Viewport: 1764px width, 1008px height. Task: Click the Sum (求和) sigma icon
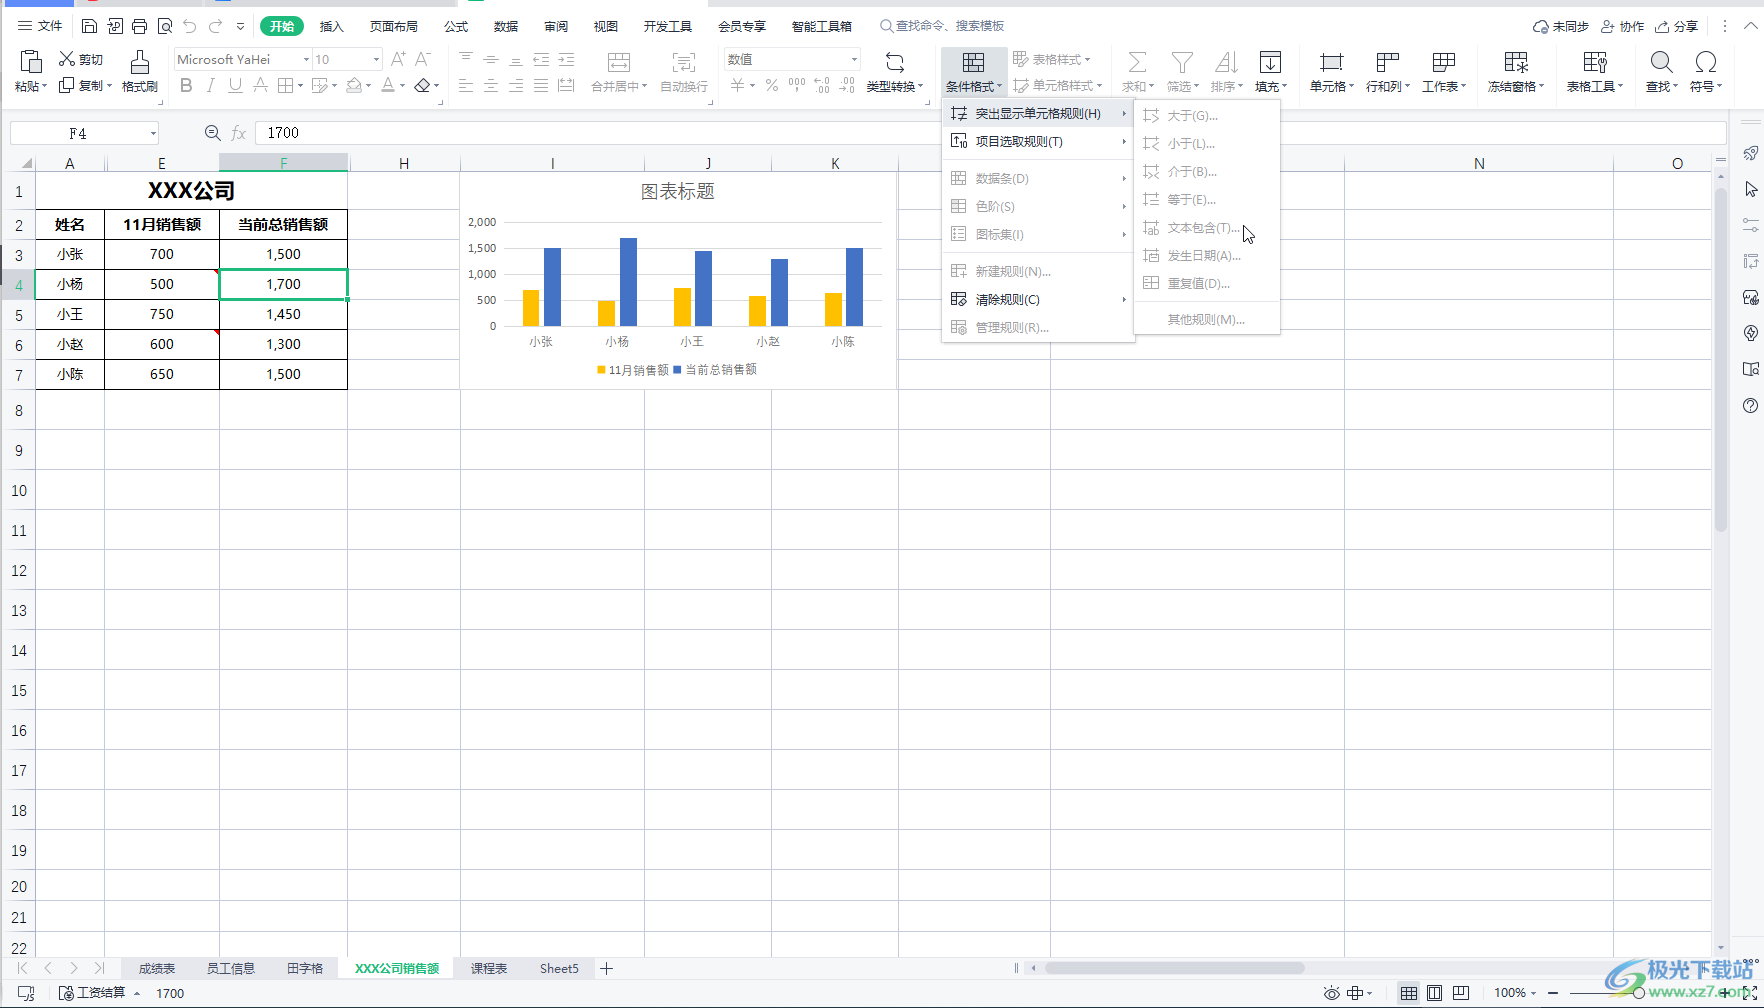(x=1137, y=63)
